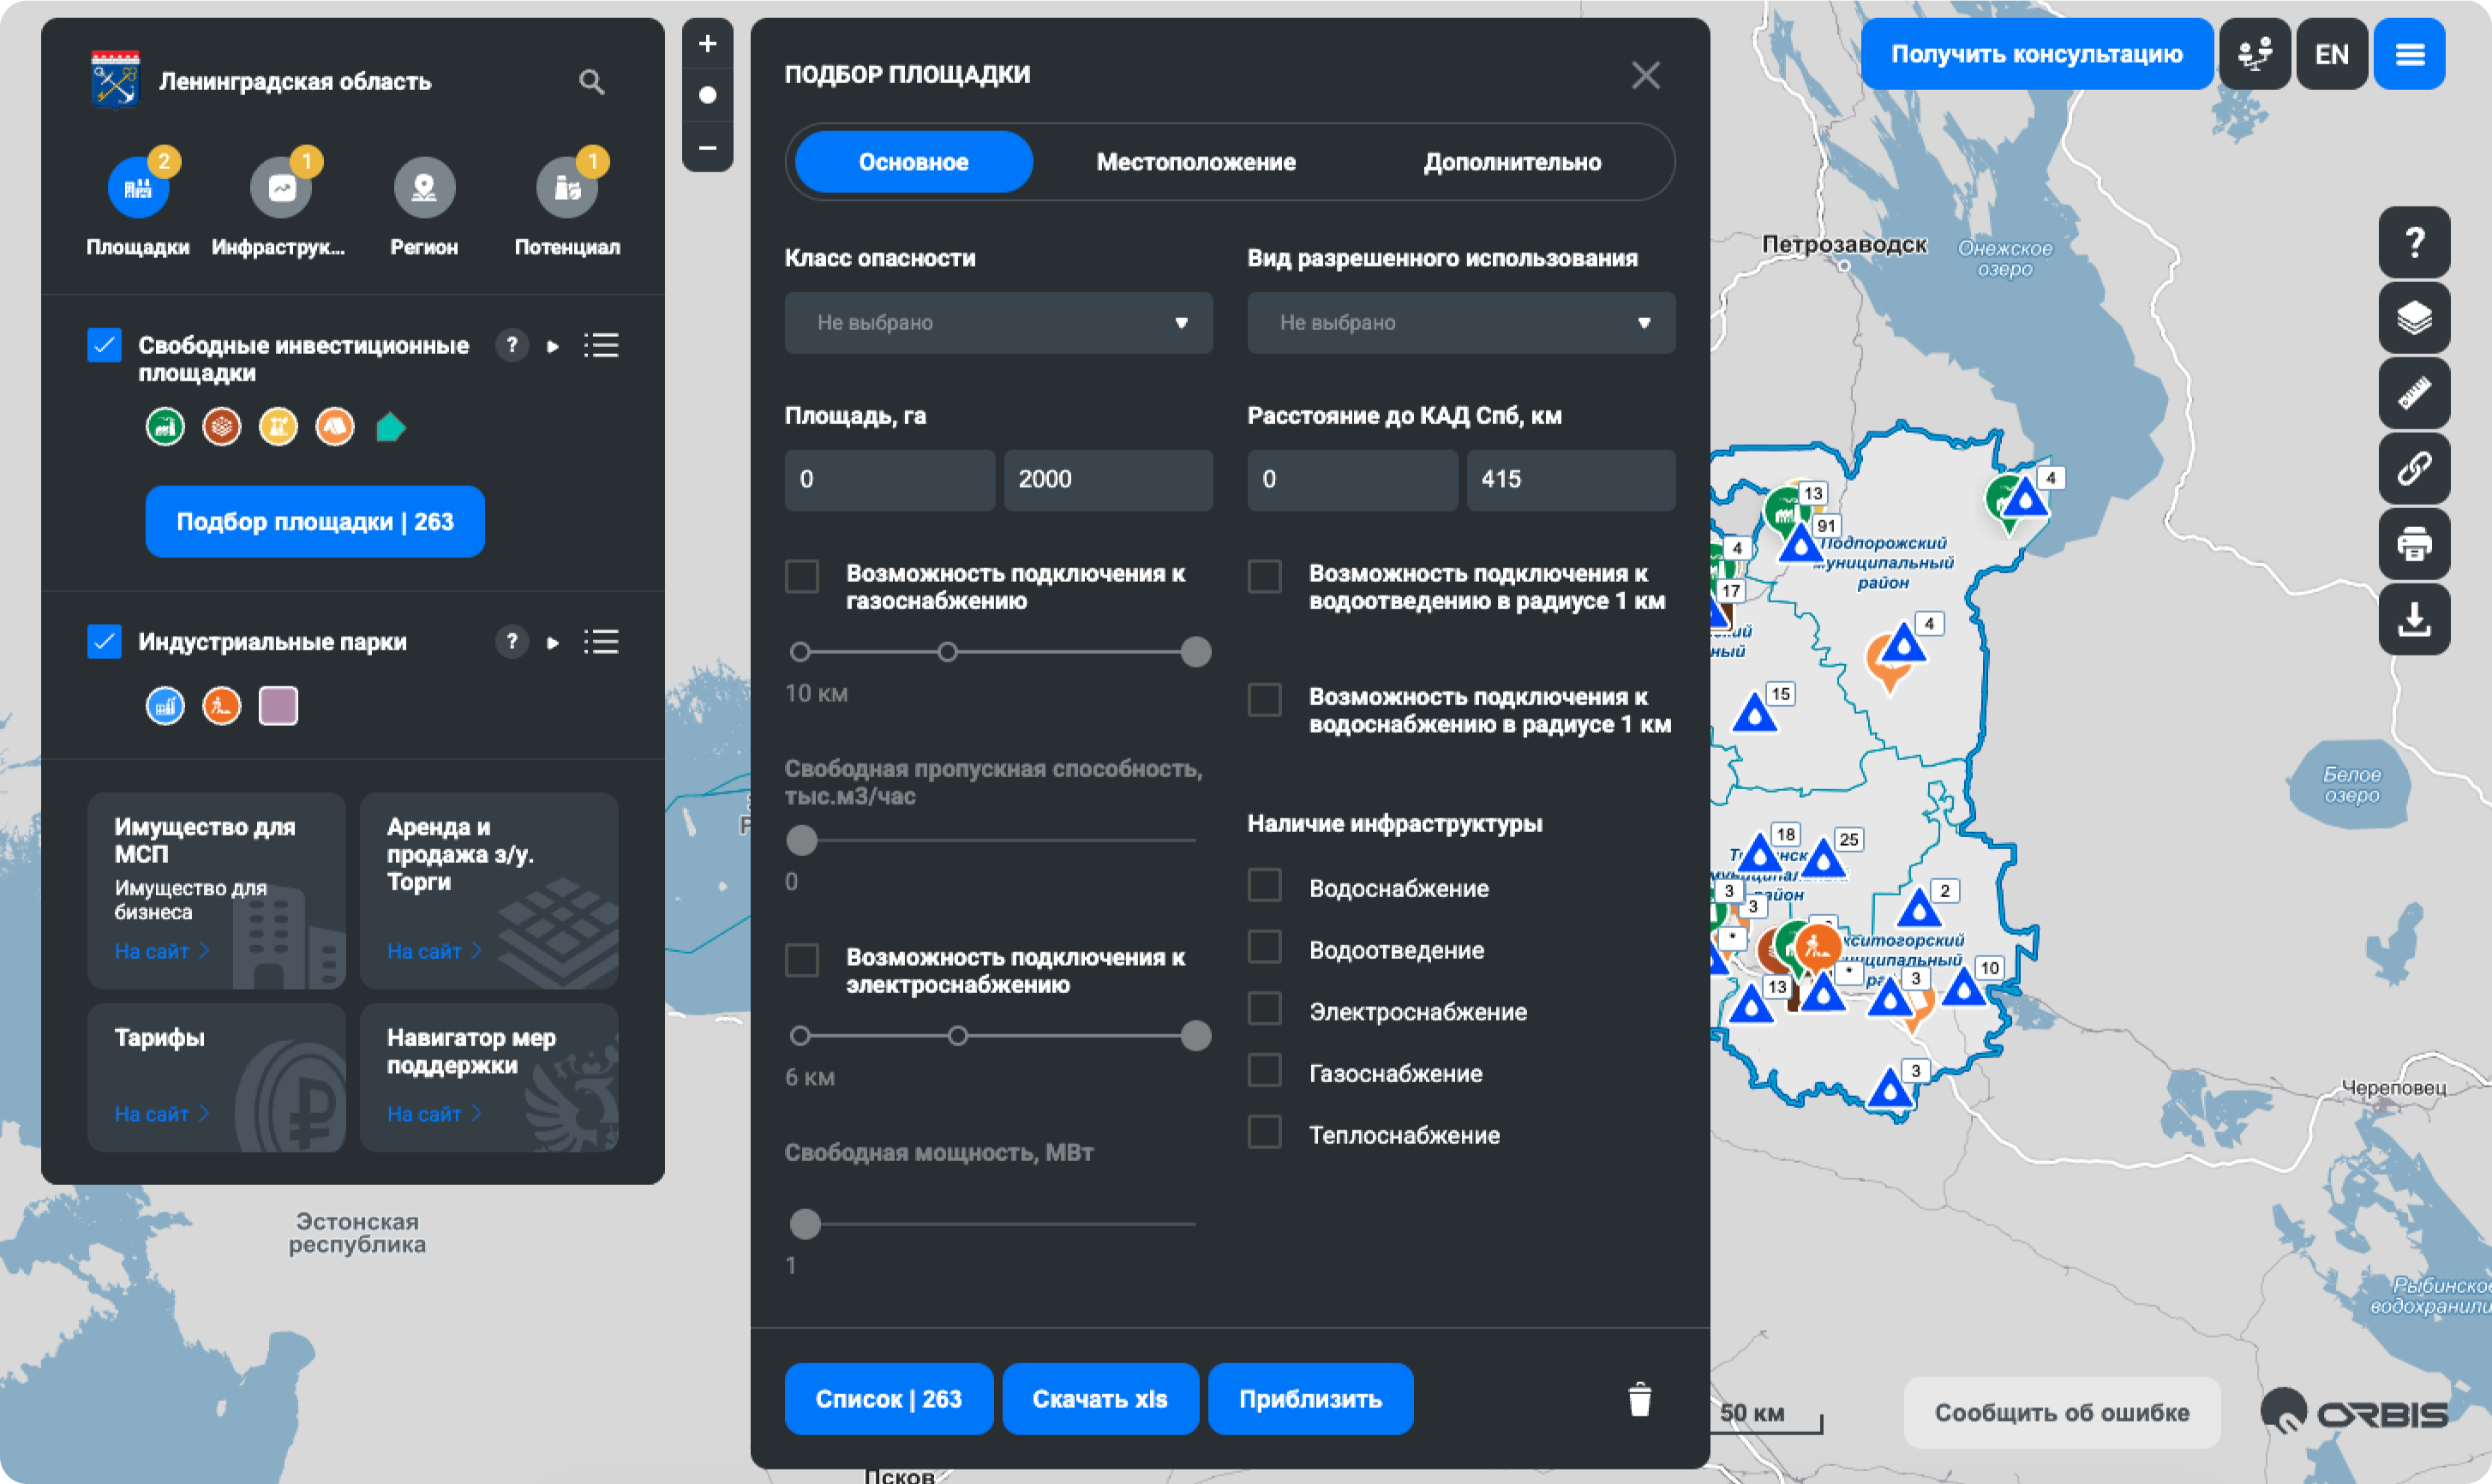Click the ruler measurement tool icon
2492x1484 pixels.
(x=2413, y=393)
